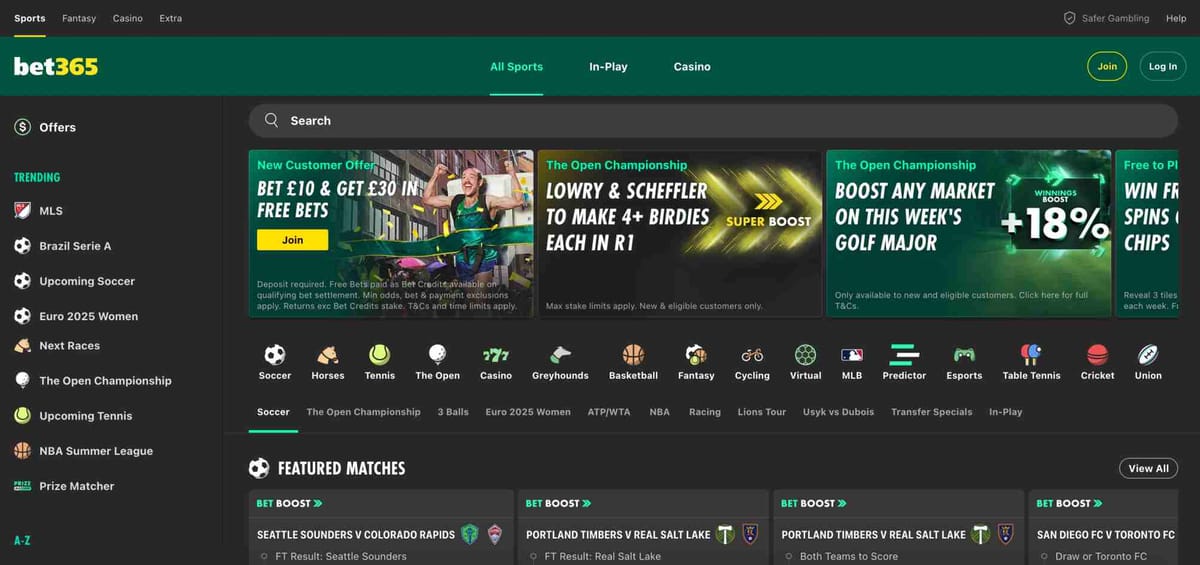
Task: Click the Log In button
Action: click(1163, 67)
